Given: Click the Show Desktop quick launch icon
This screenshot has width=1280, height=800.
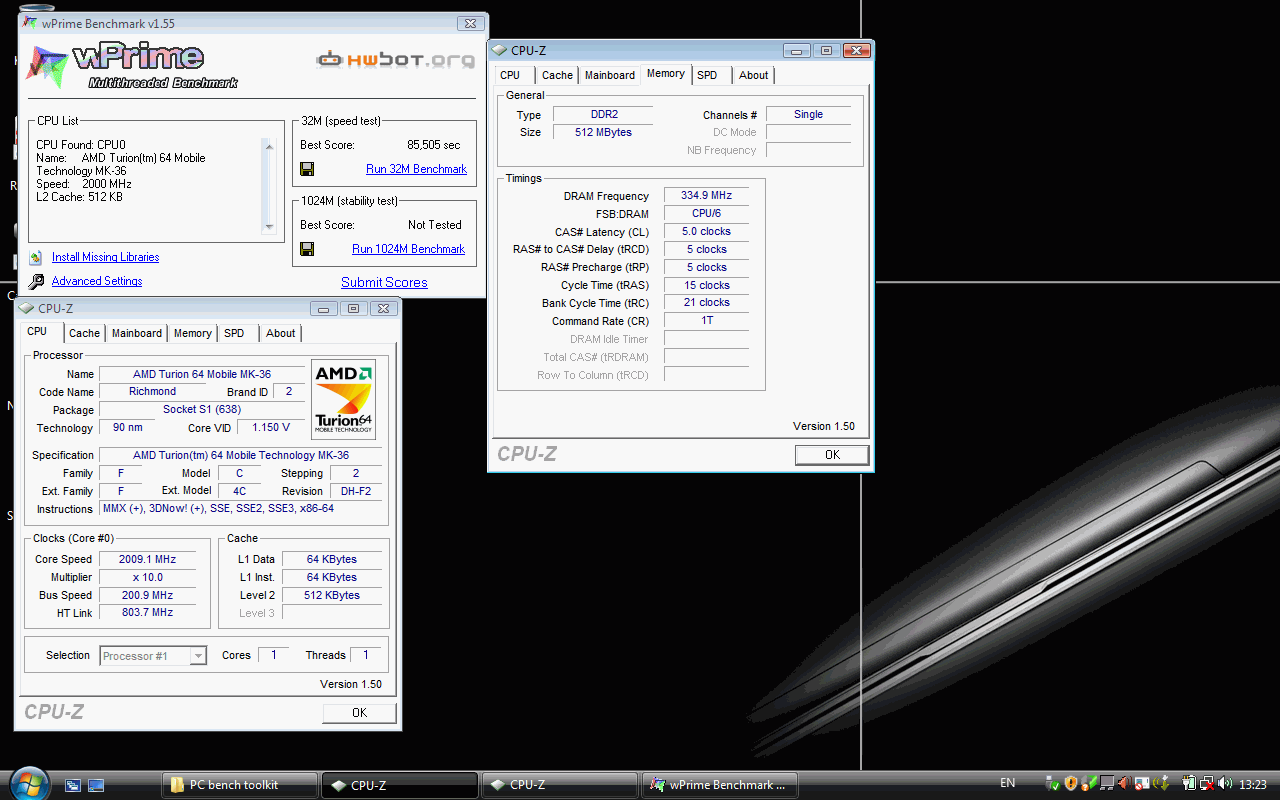Looking at the screenshot, I should pos(96,785).
